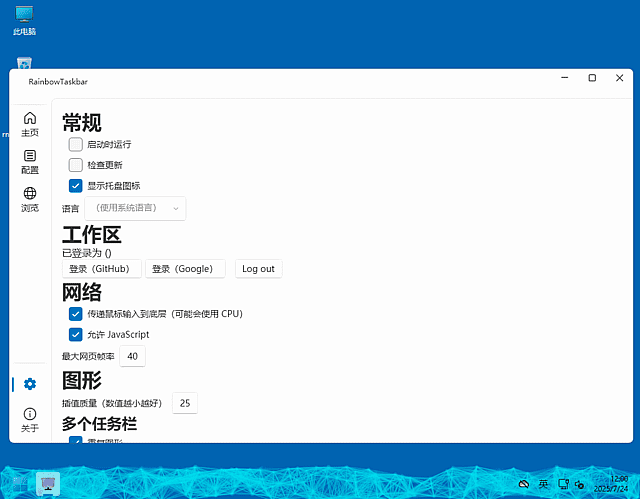Viewport: 640px width, 499px height.
Task: Open the 主页 home page icon
Action: [30, 124]
